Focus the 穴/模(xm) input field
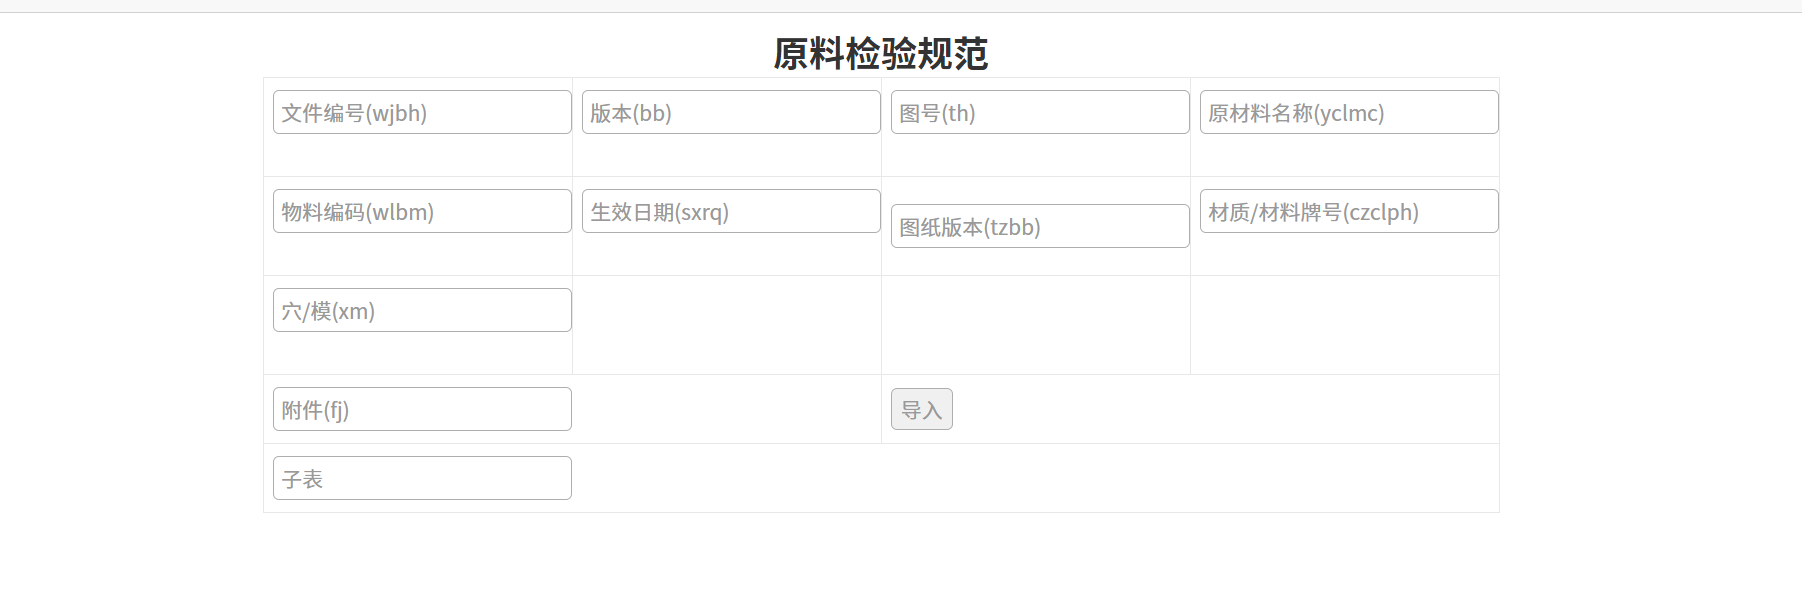Screen dimensions: 1802x598 [x=422, y=310]
